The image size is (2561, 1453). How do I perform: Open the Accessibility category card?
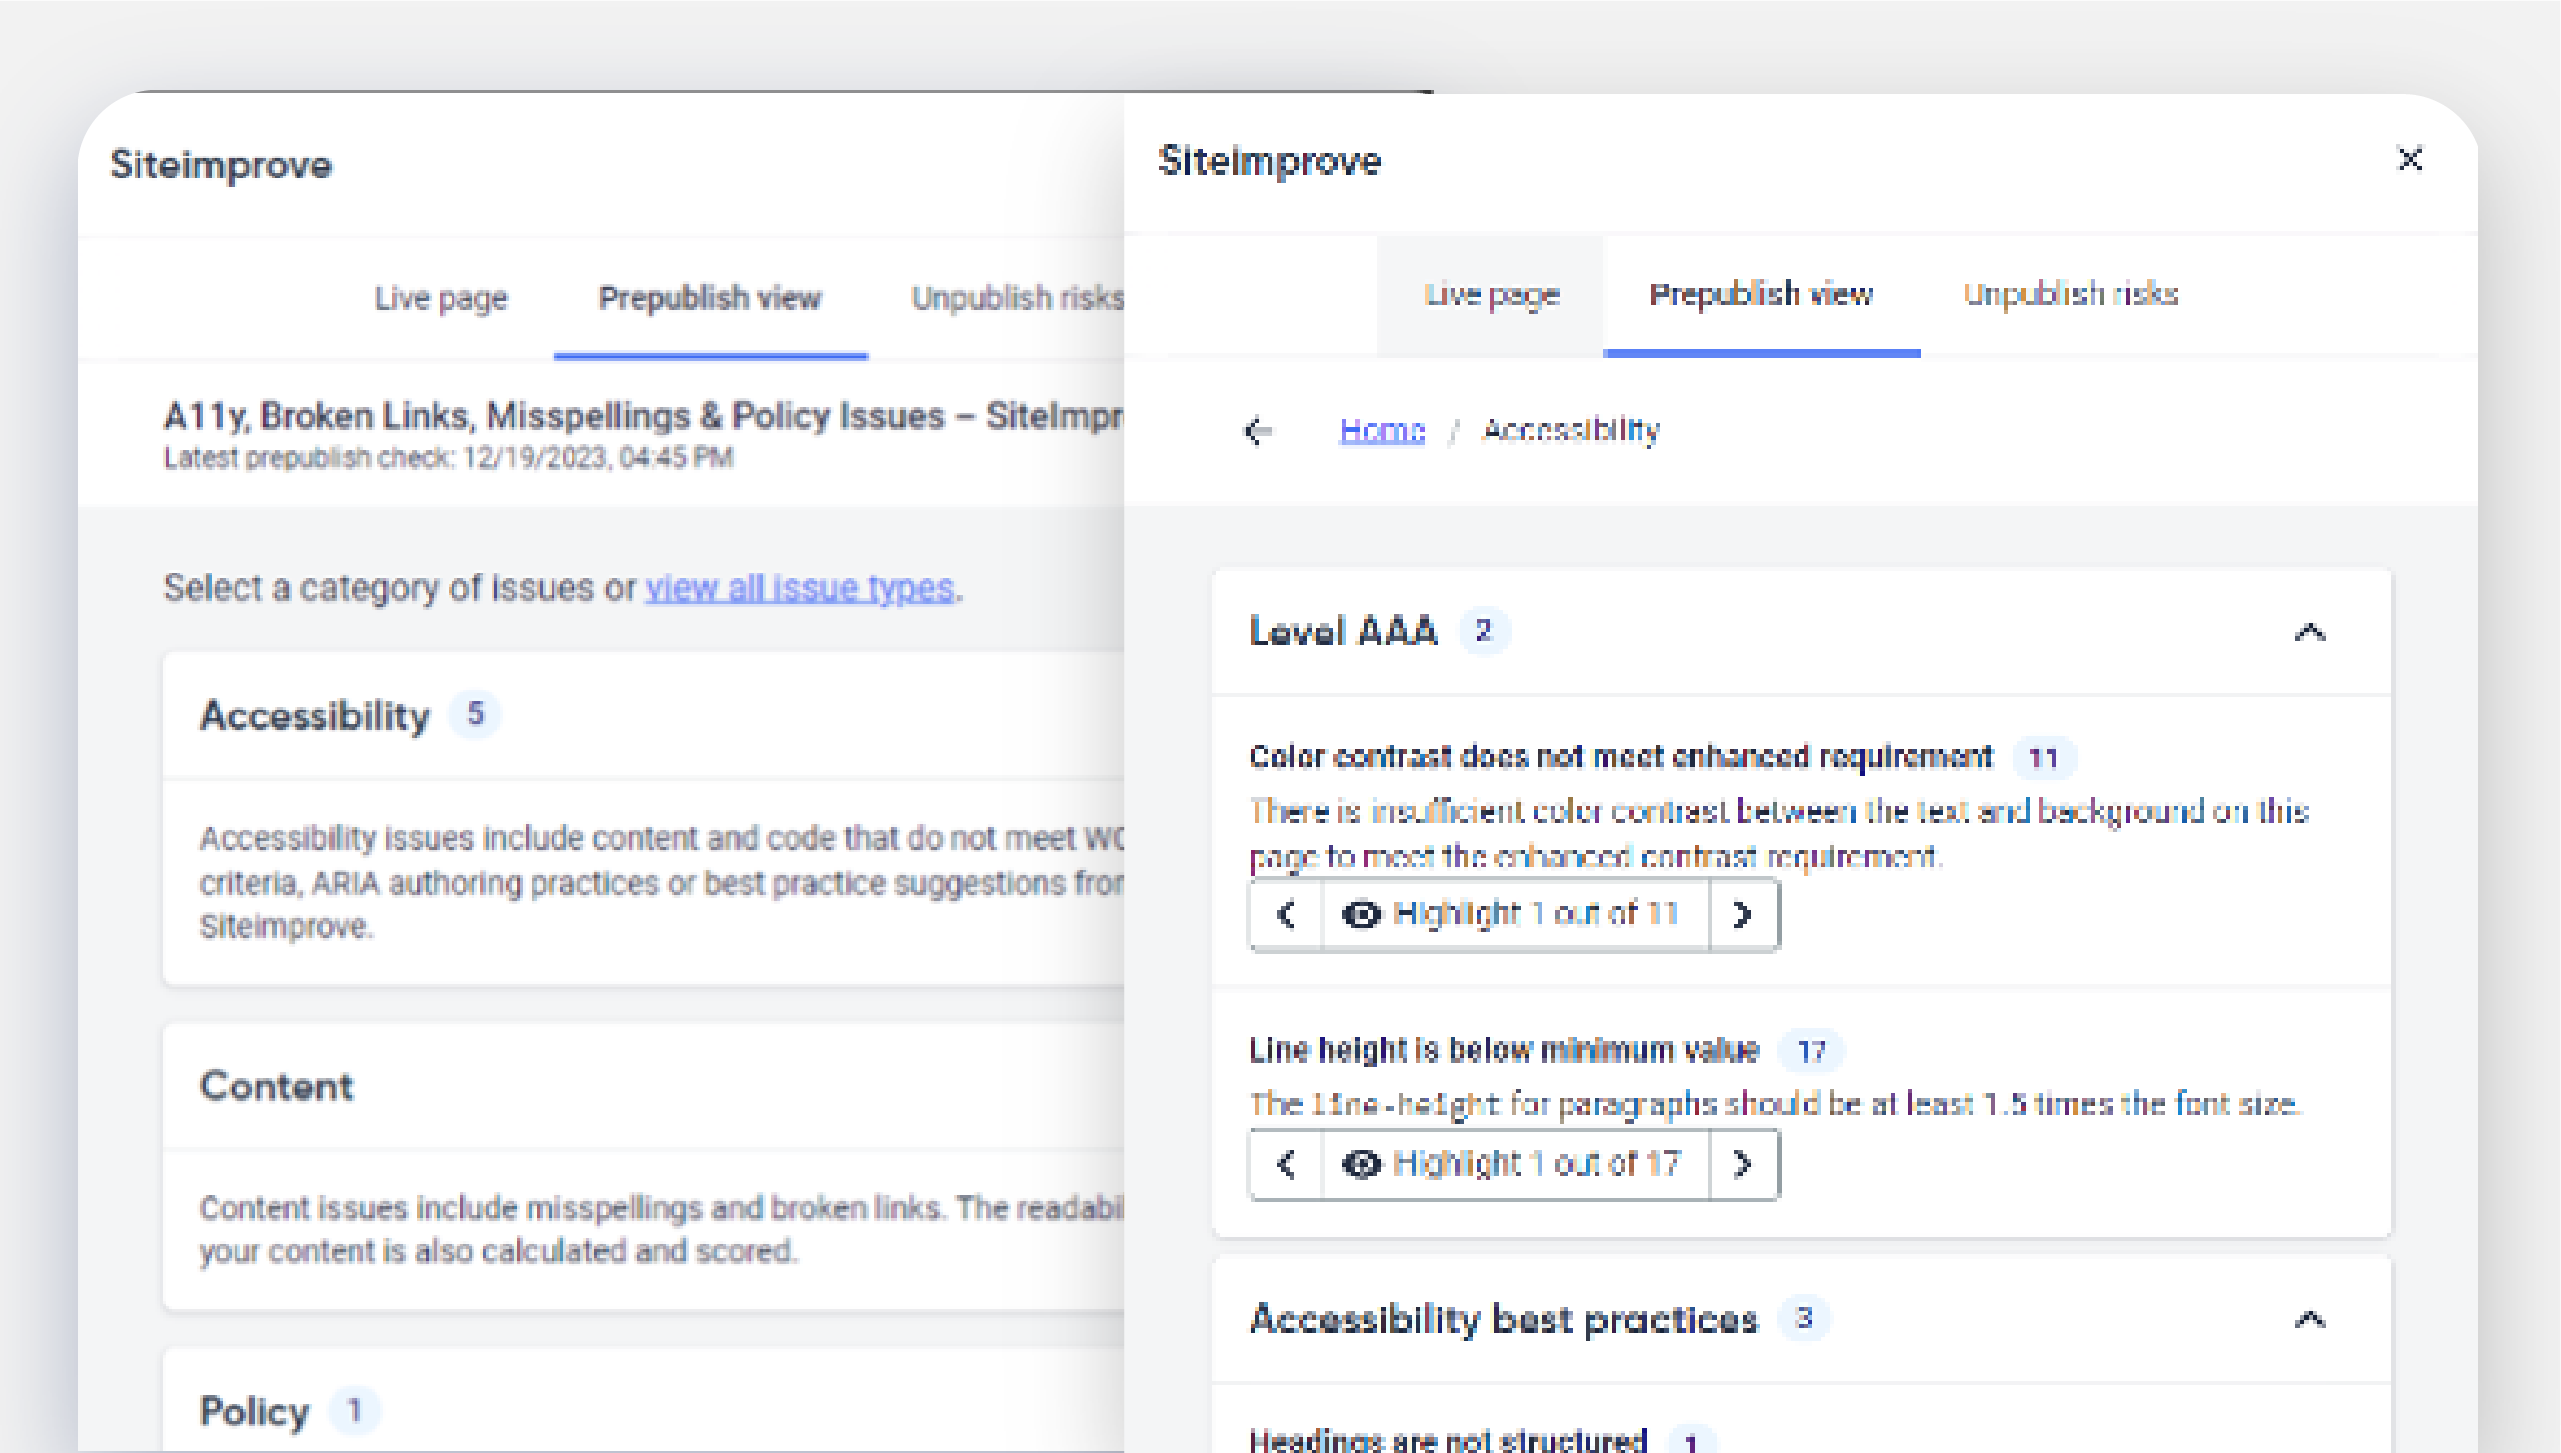313,715
